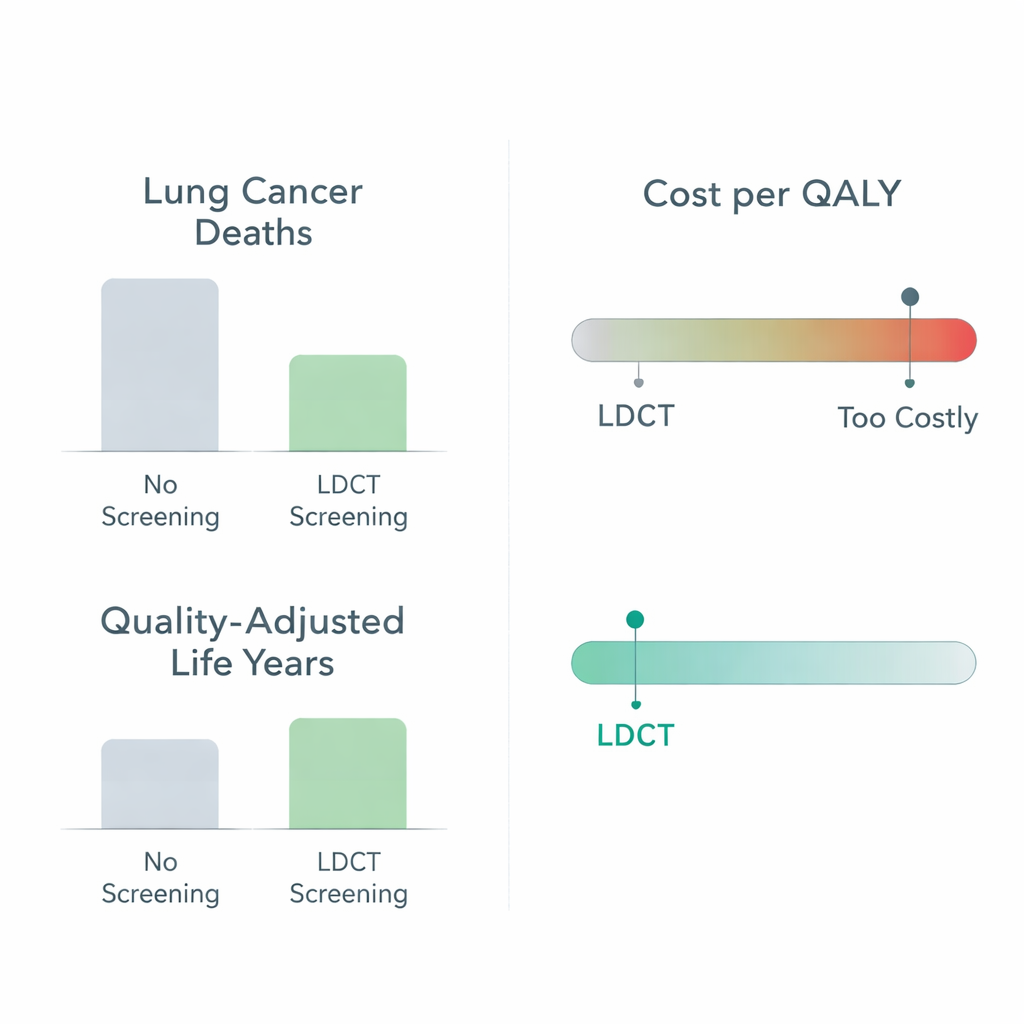This screenshot has height=1024, width=1024.
Task: Click the gray LDCT label under the cost bar
Action: [x=636, y=415]
